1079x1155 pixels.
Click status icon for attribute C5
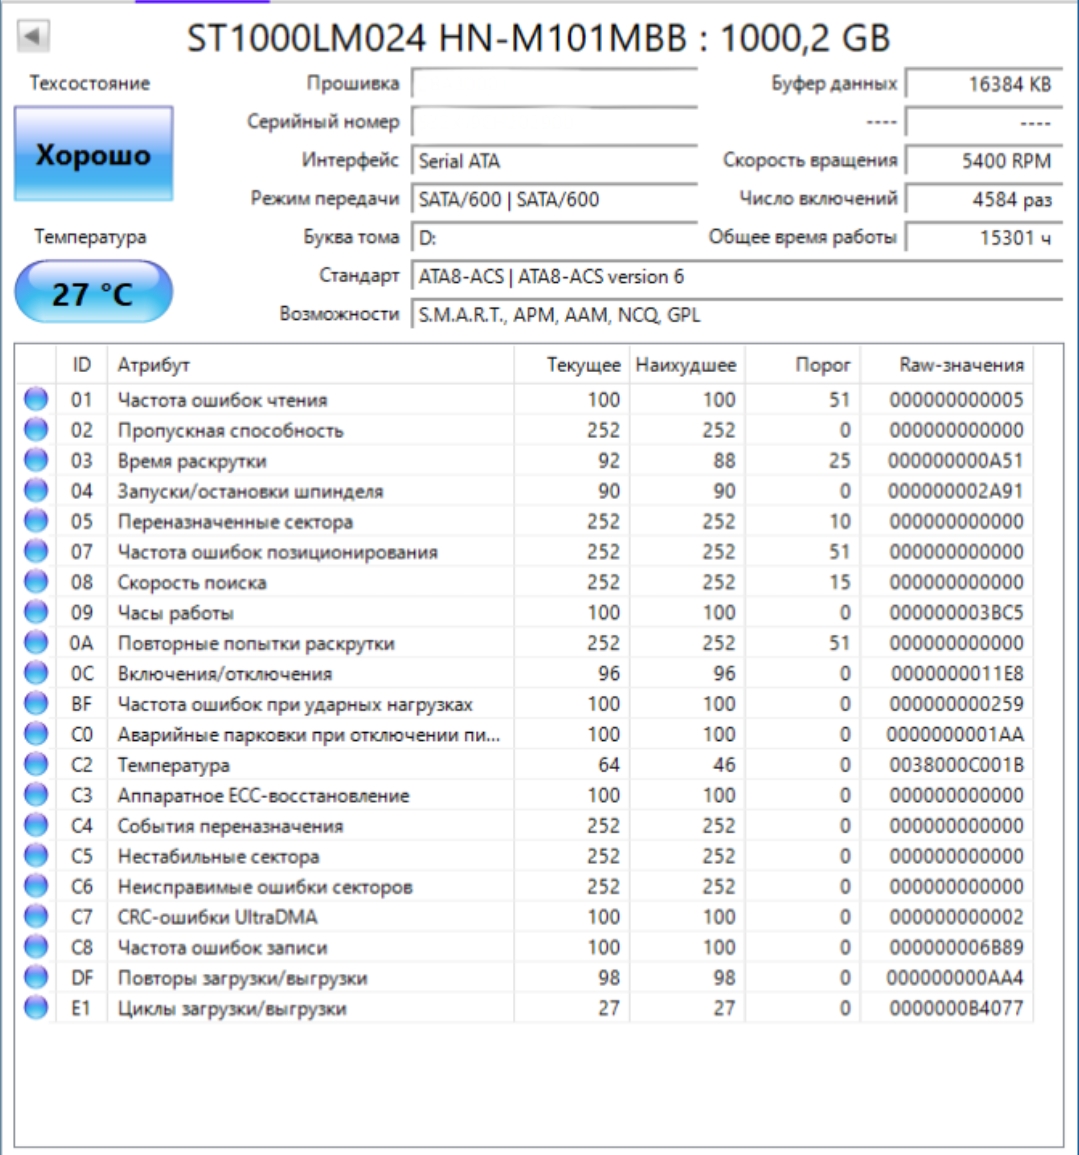pyautogui.click(x=35, y=856)
